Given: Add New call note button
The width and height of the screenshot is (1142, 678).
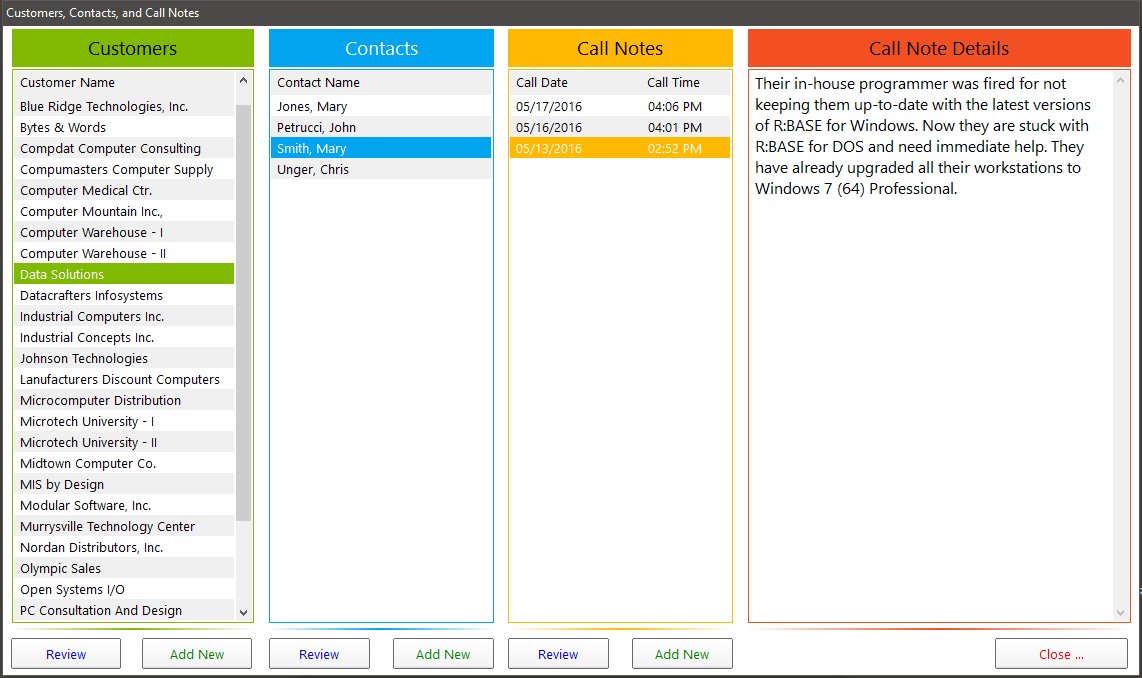Looking at the screenshot, I should (682, 654).
